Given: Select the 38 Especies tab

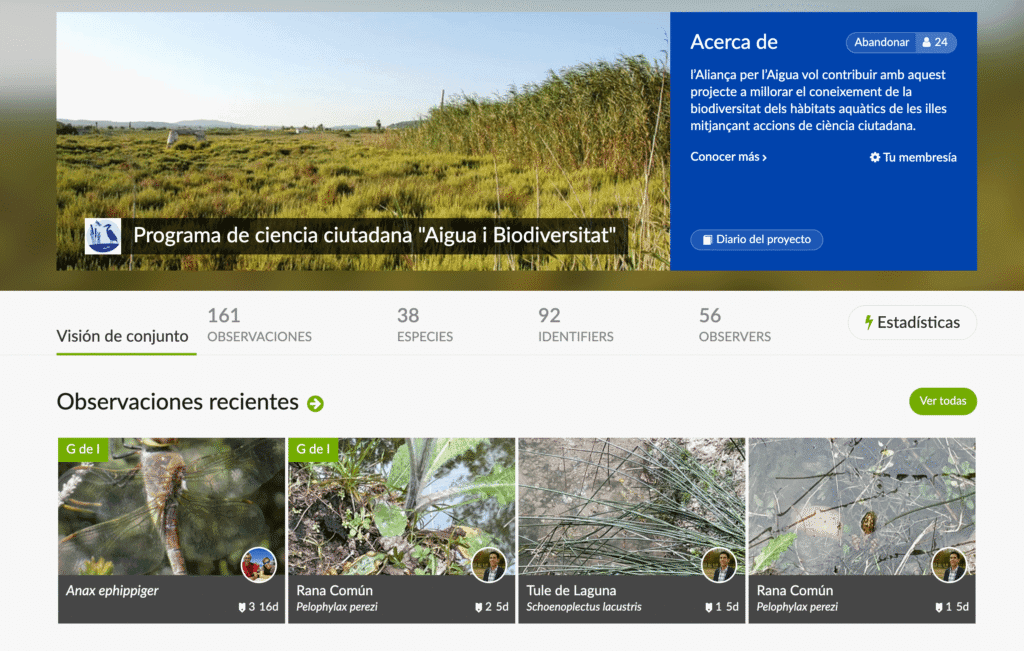Looking at the screenshot, I should (424, 326).
